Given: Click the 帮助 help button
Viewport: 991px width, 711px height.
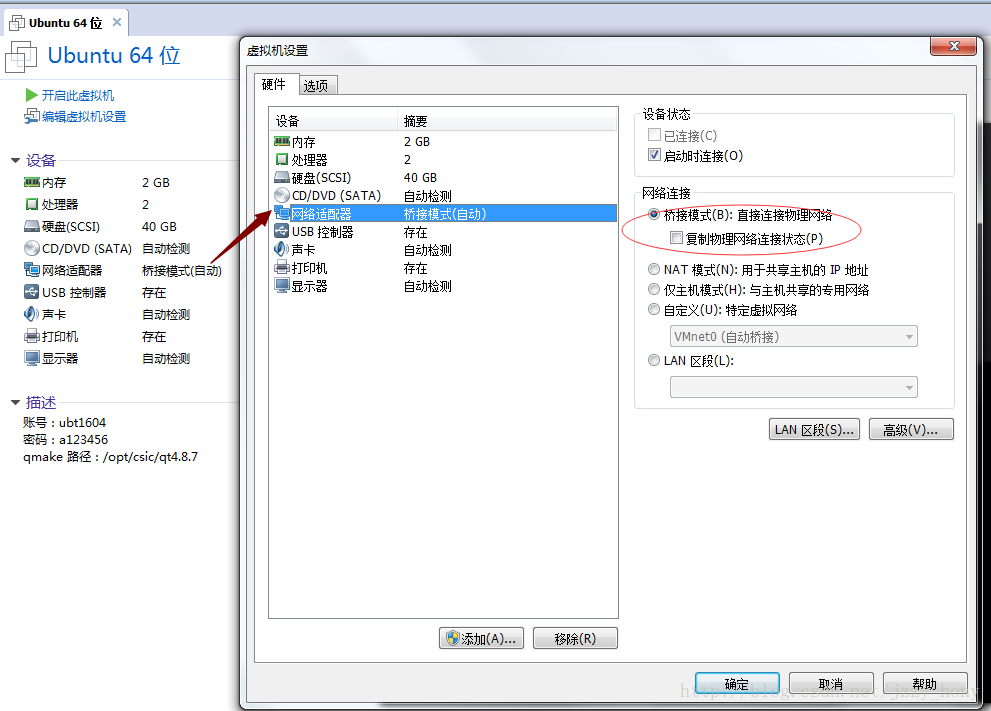Looking at the screenshot, I should tap(925, 683).
